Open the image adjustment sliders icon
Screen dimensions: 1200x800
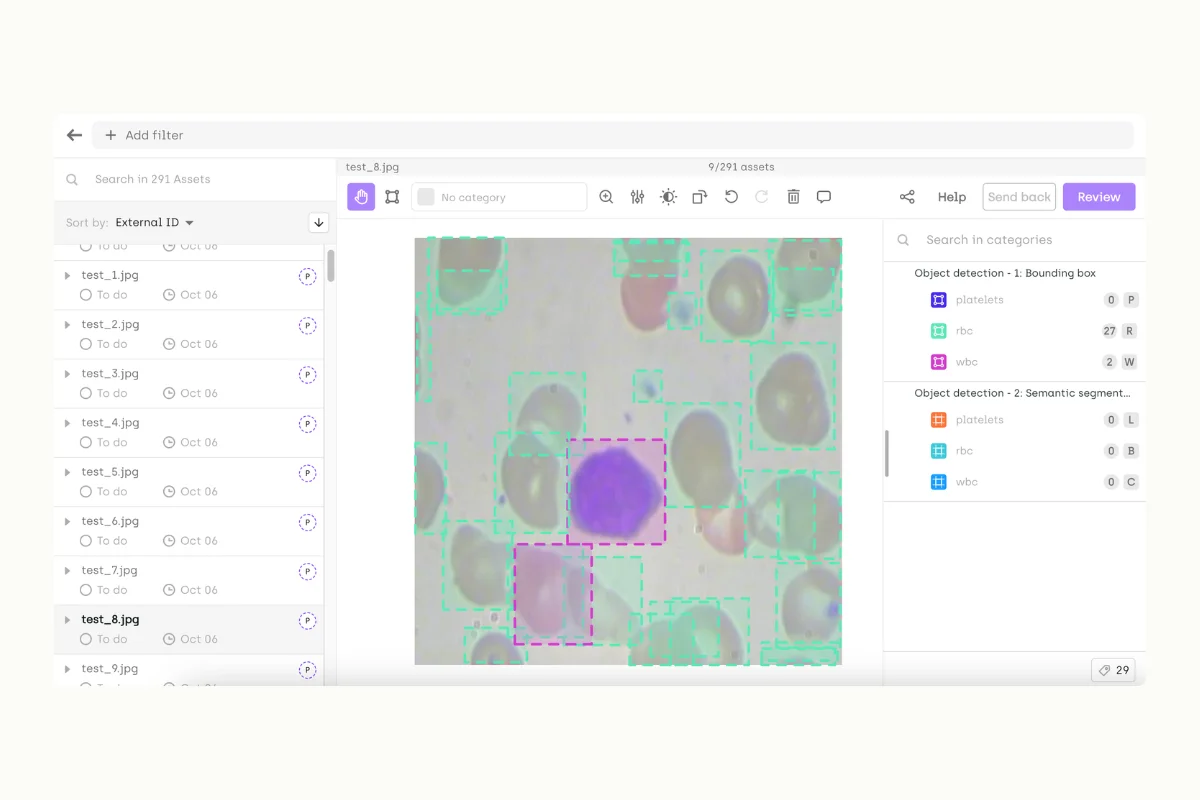point(637,197)
